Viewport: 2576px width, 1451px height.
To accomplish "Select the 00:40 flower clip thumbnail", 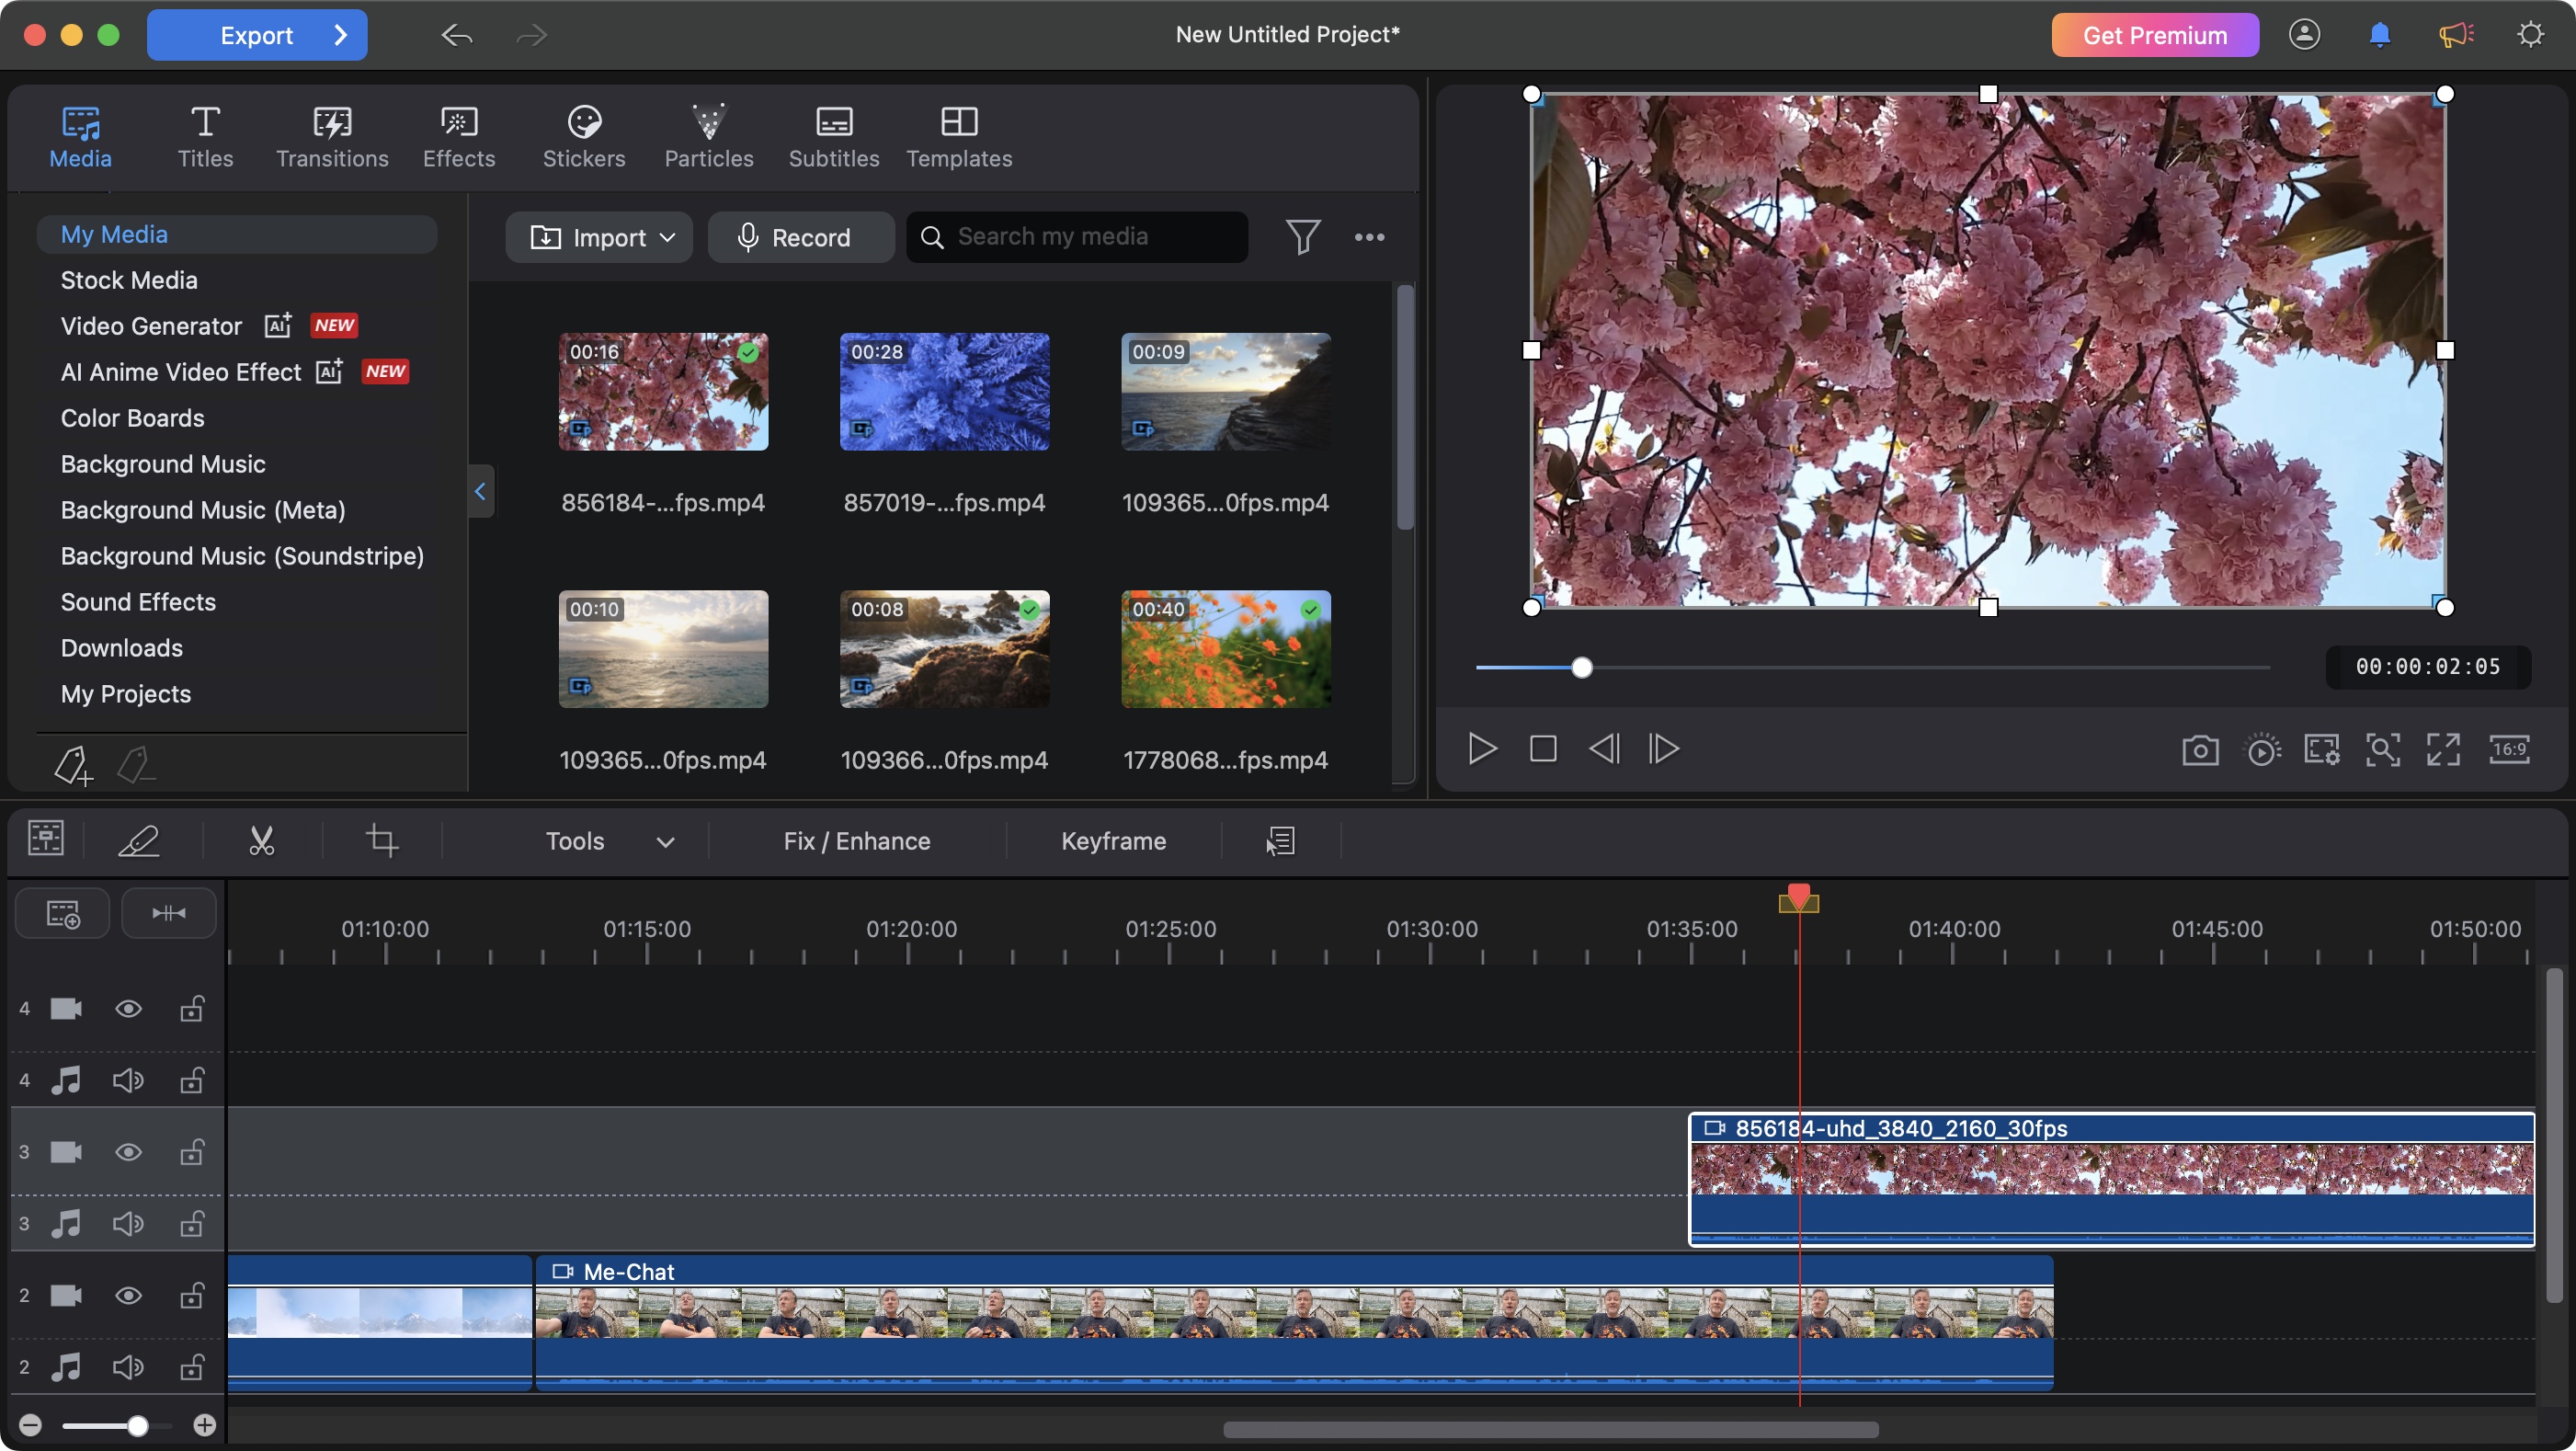I will click(1225, 649).
